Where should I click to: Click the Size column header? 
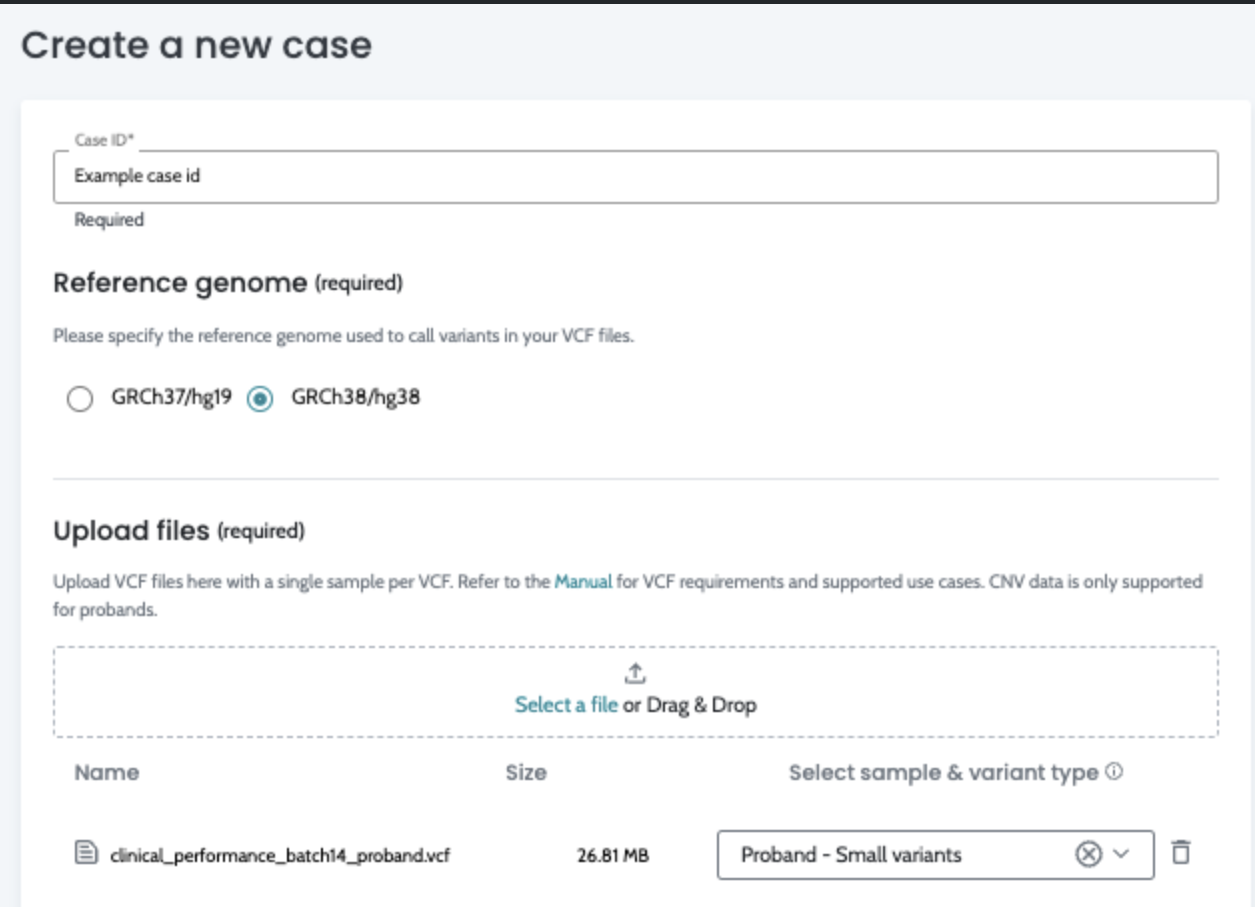(x=526, y=773)
